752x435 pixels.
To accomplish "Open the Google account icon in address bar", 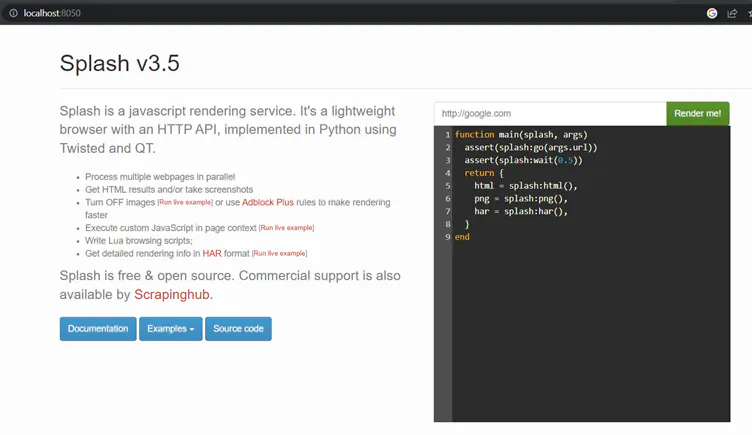I will pyautogui.click(x=712, y=13).
